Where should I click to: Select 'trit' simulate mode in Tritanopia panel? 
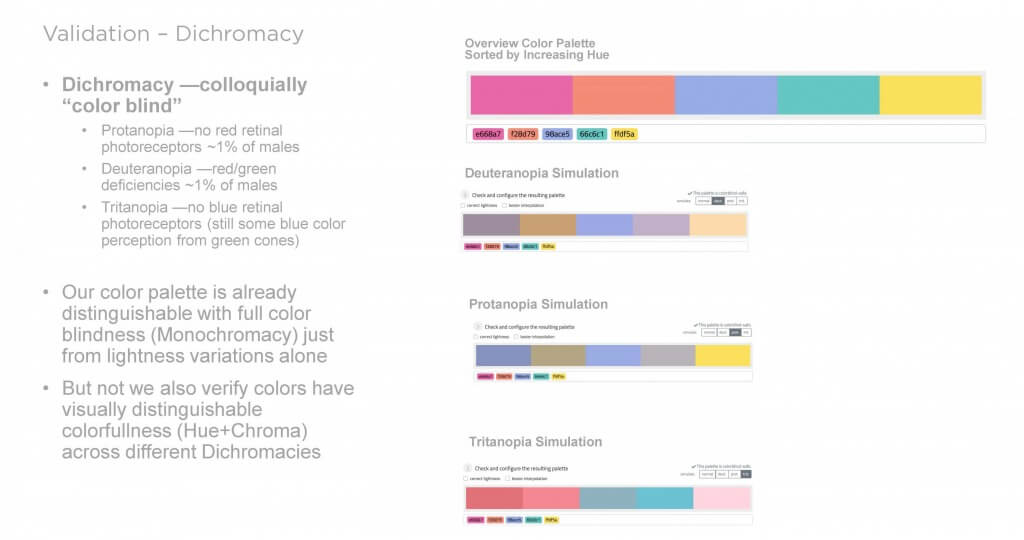coord(745,474)
